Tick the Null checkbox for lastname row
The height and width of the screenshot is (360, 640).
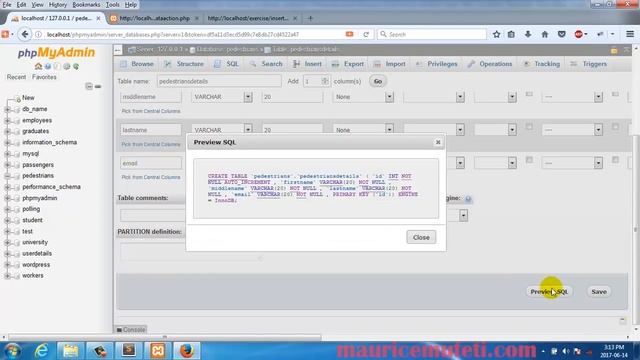(x=529, y=127)
